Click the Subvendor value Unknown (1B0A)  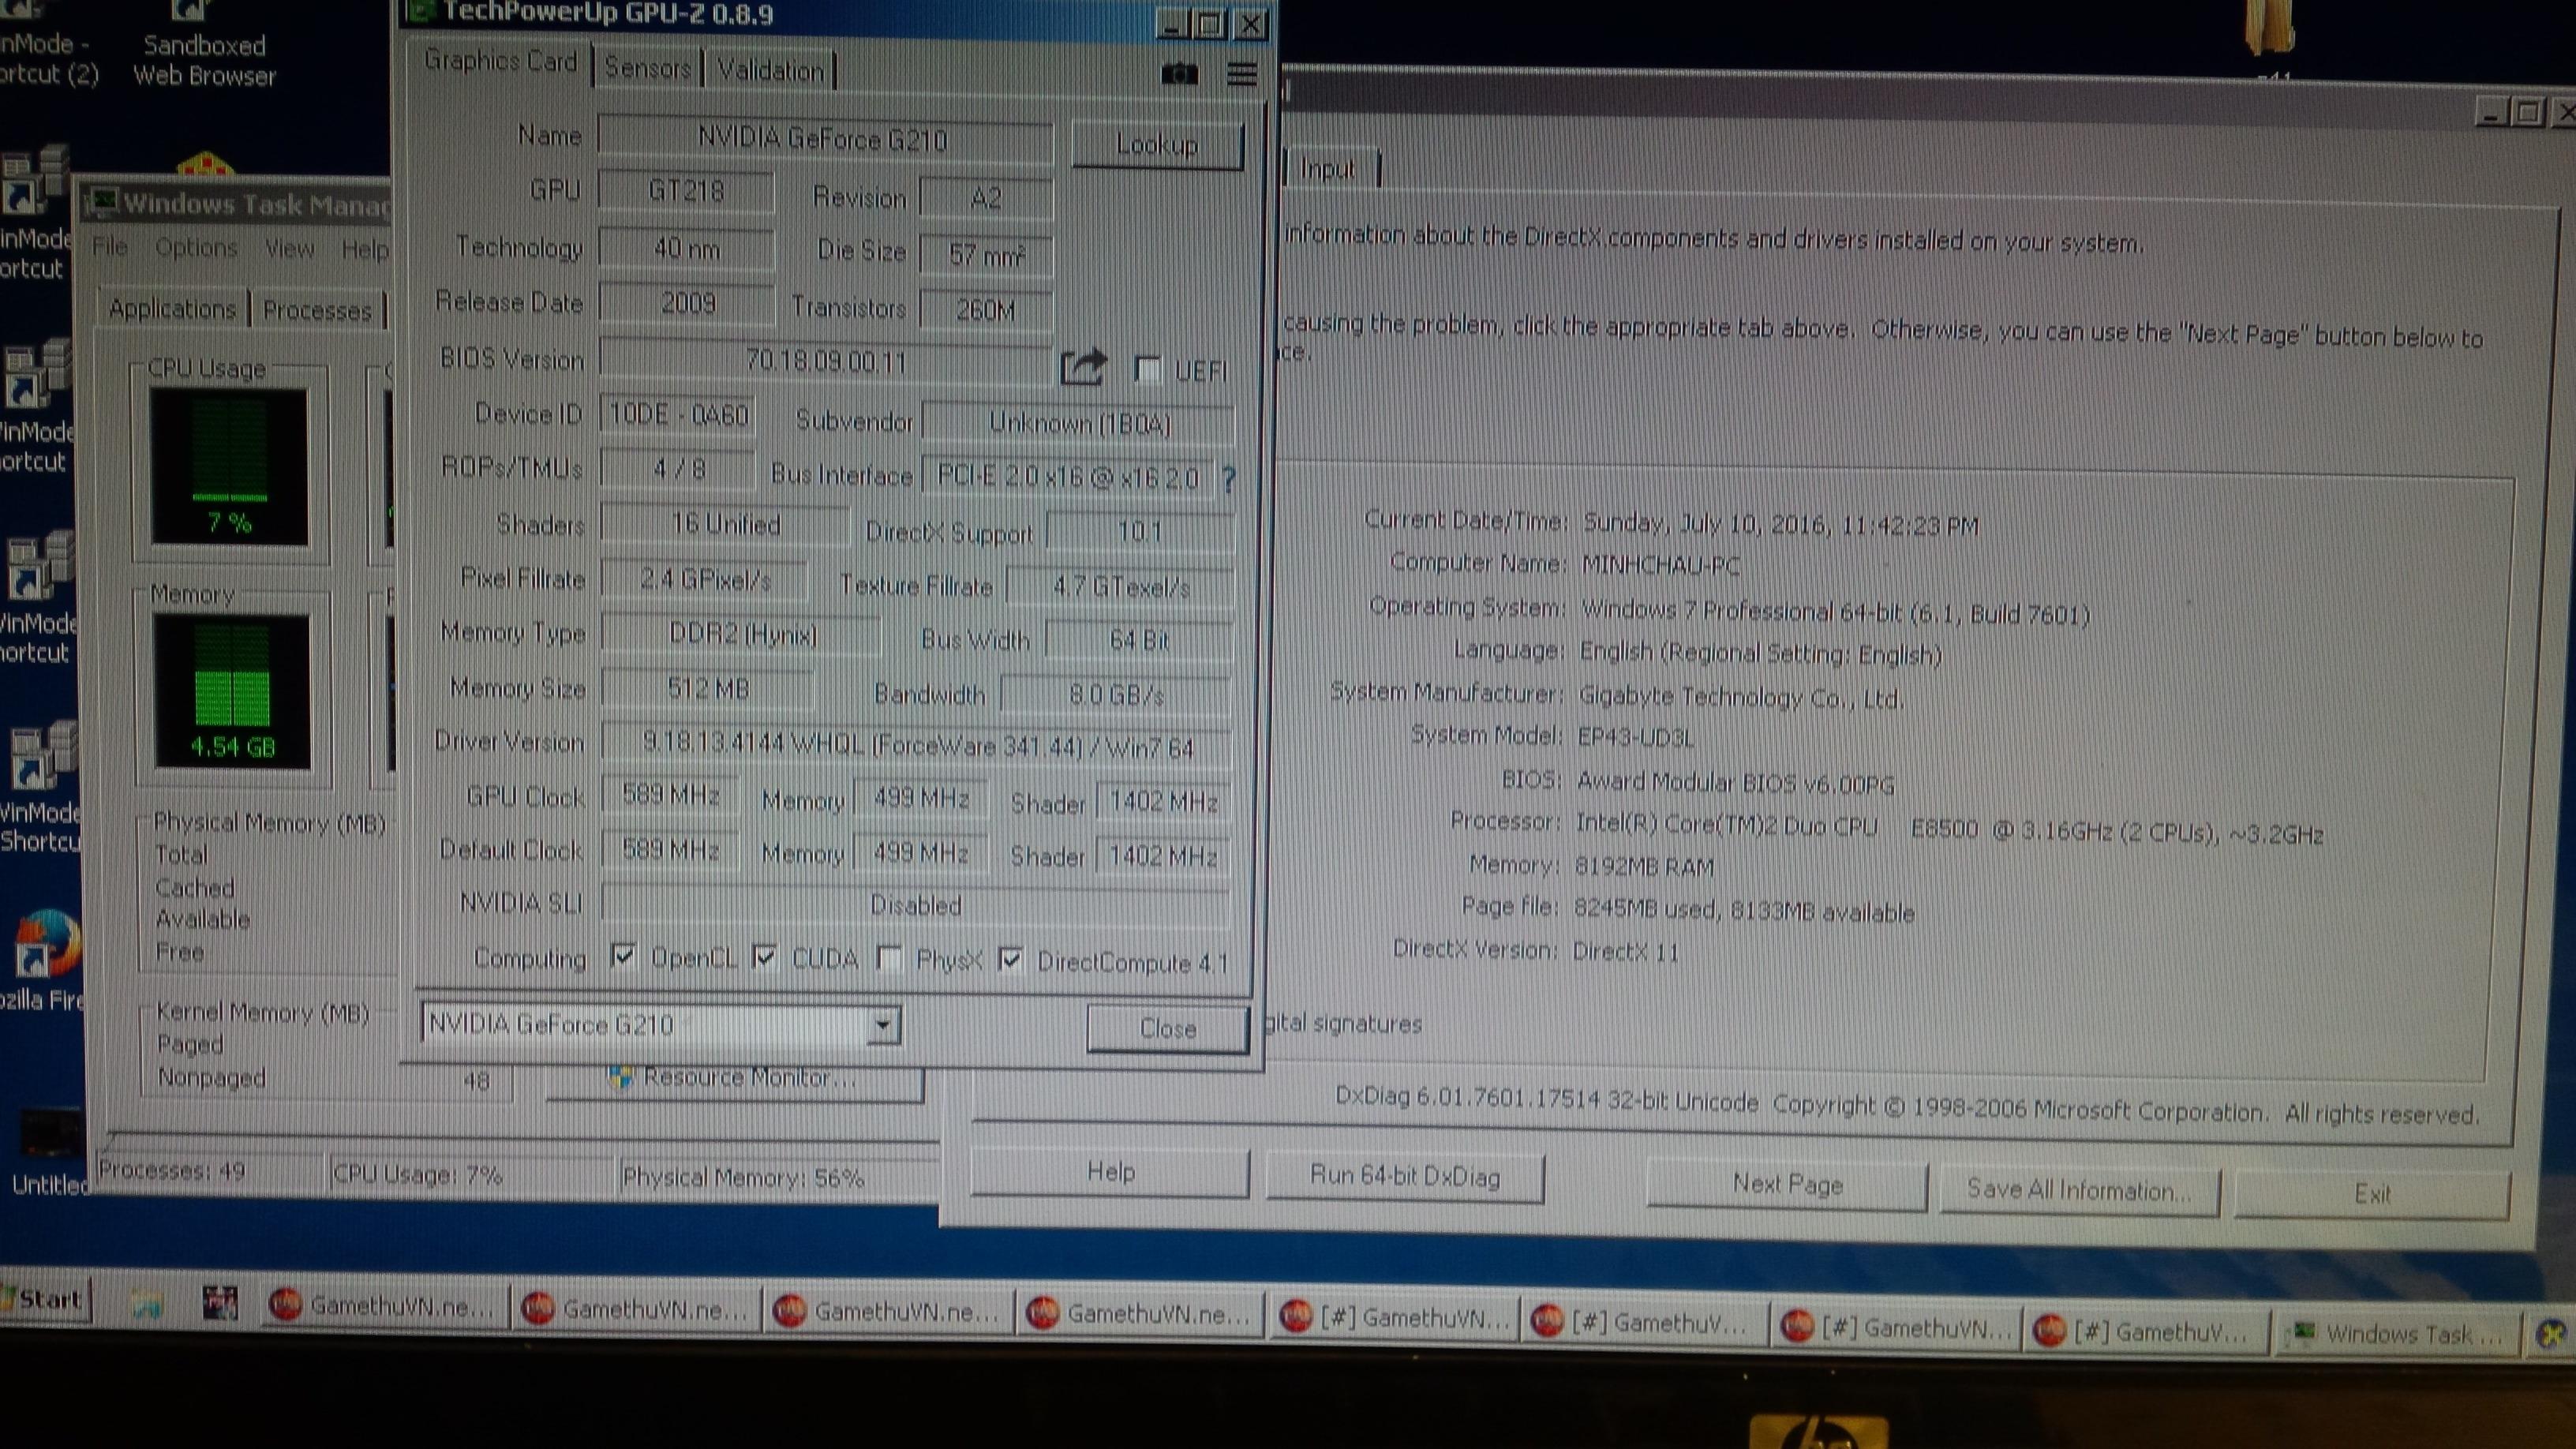coord(1078,423)
